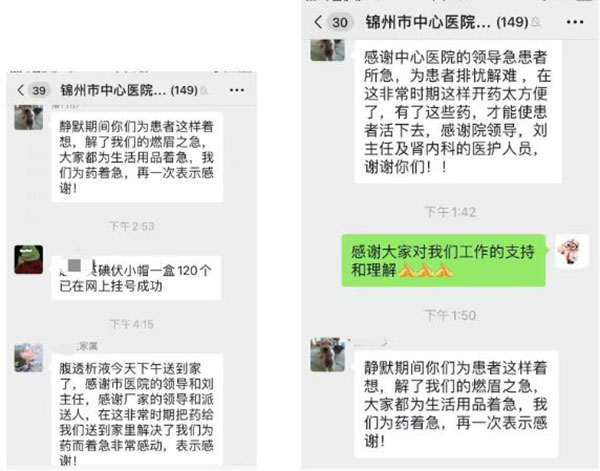The image size is (600, 471).
Task: Tap unread badge 39 in left header
Action: pos(39,91)
